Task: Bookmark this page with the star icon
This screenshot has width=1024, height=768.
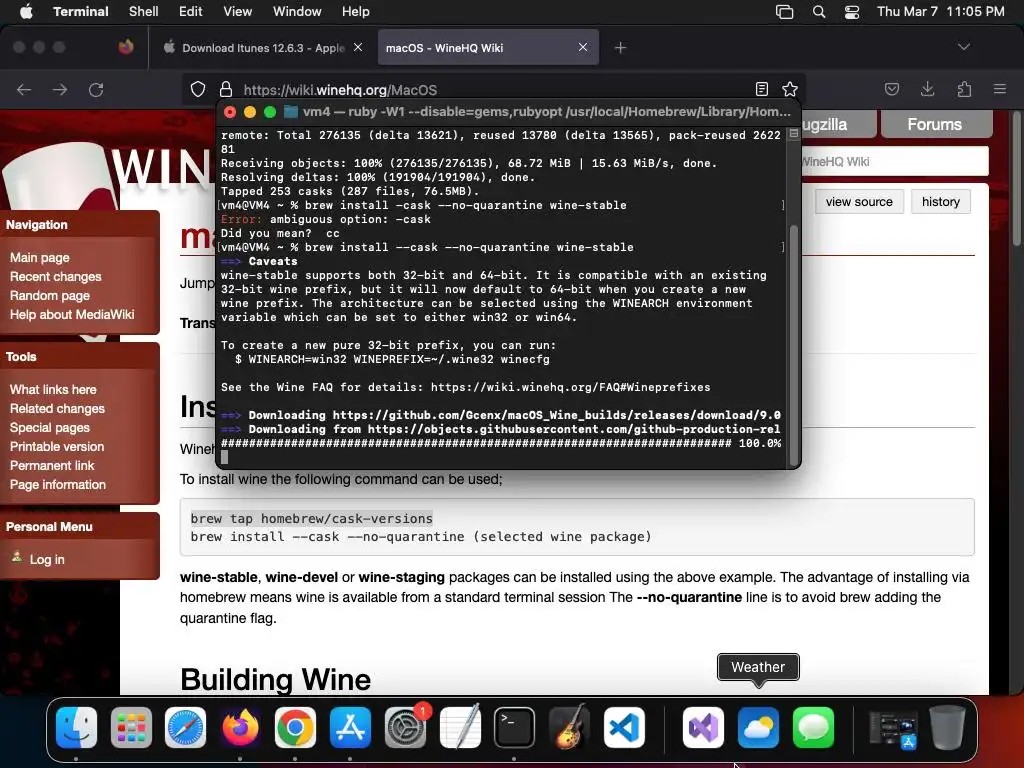Action: pos(790,89)
